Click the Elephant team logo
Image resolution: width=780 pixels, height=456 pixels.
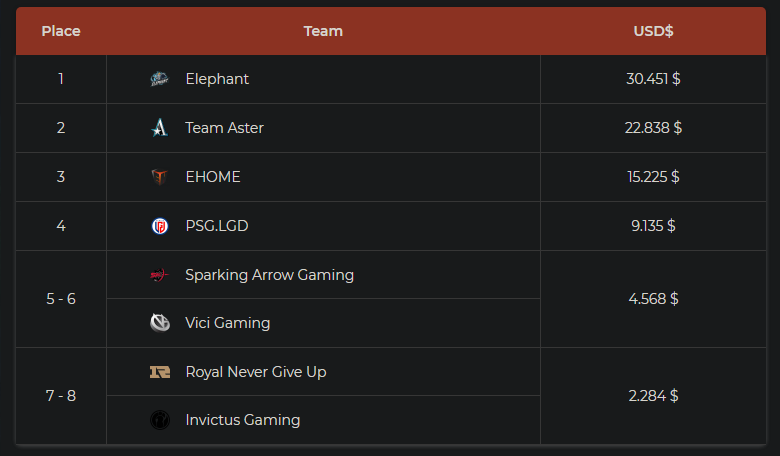point(160,79)
